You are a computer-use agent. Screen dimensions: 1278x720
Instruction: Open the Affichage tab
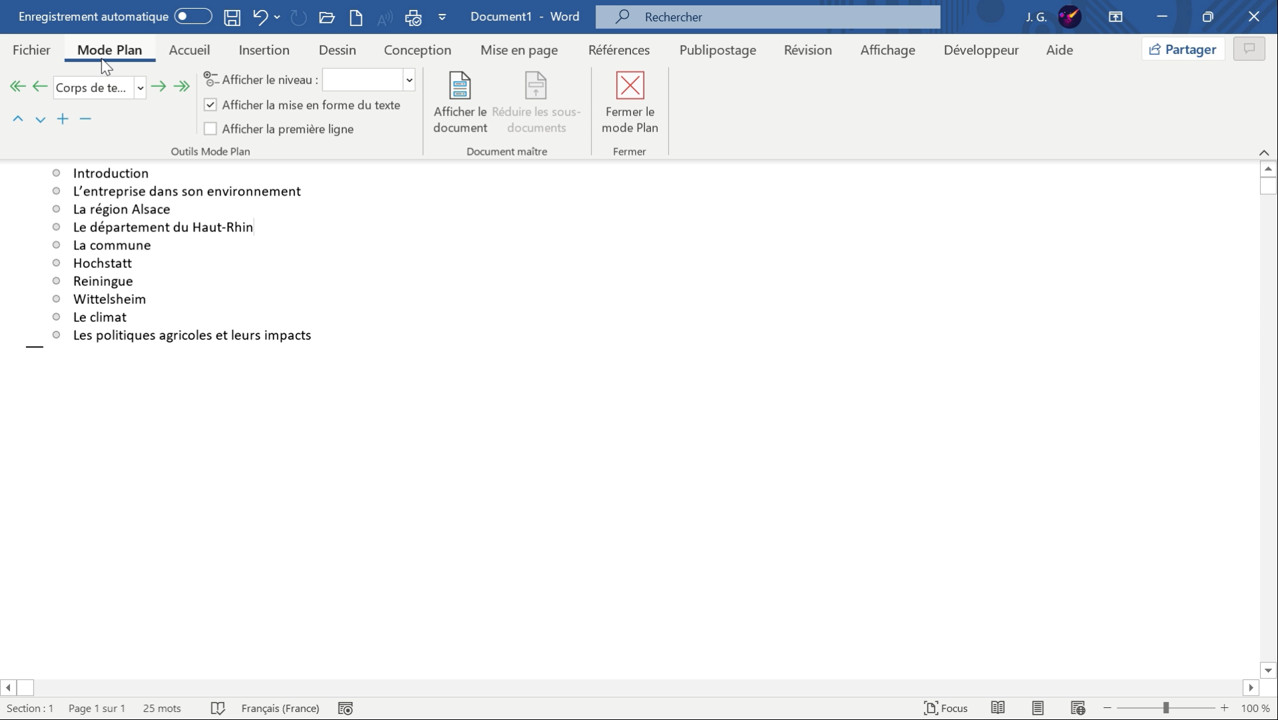887,50
